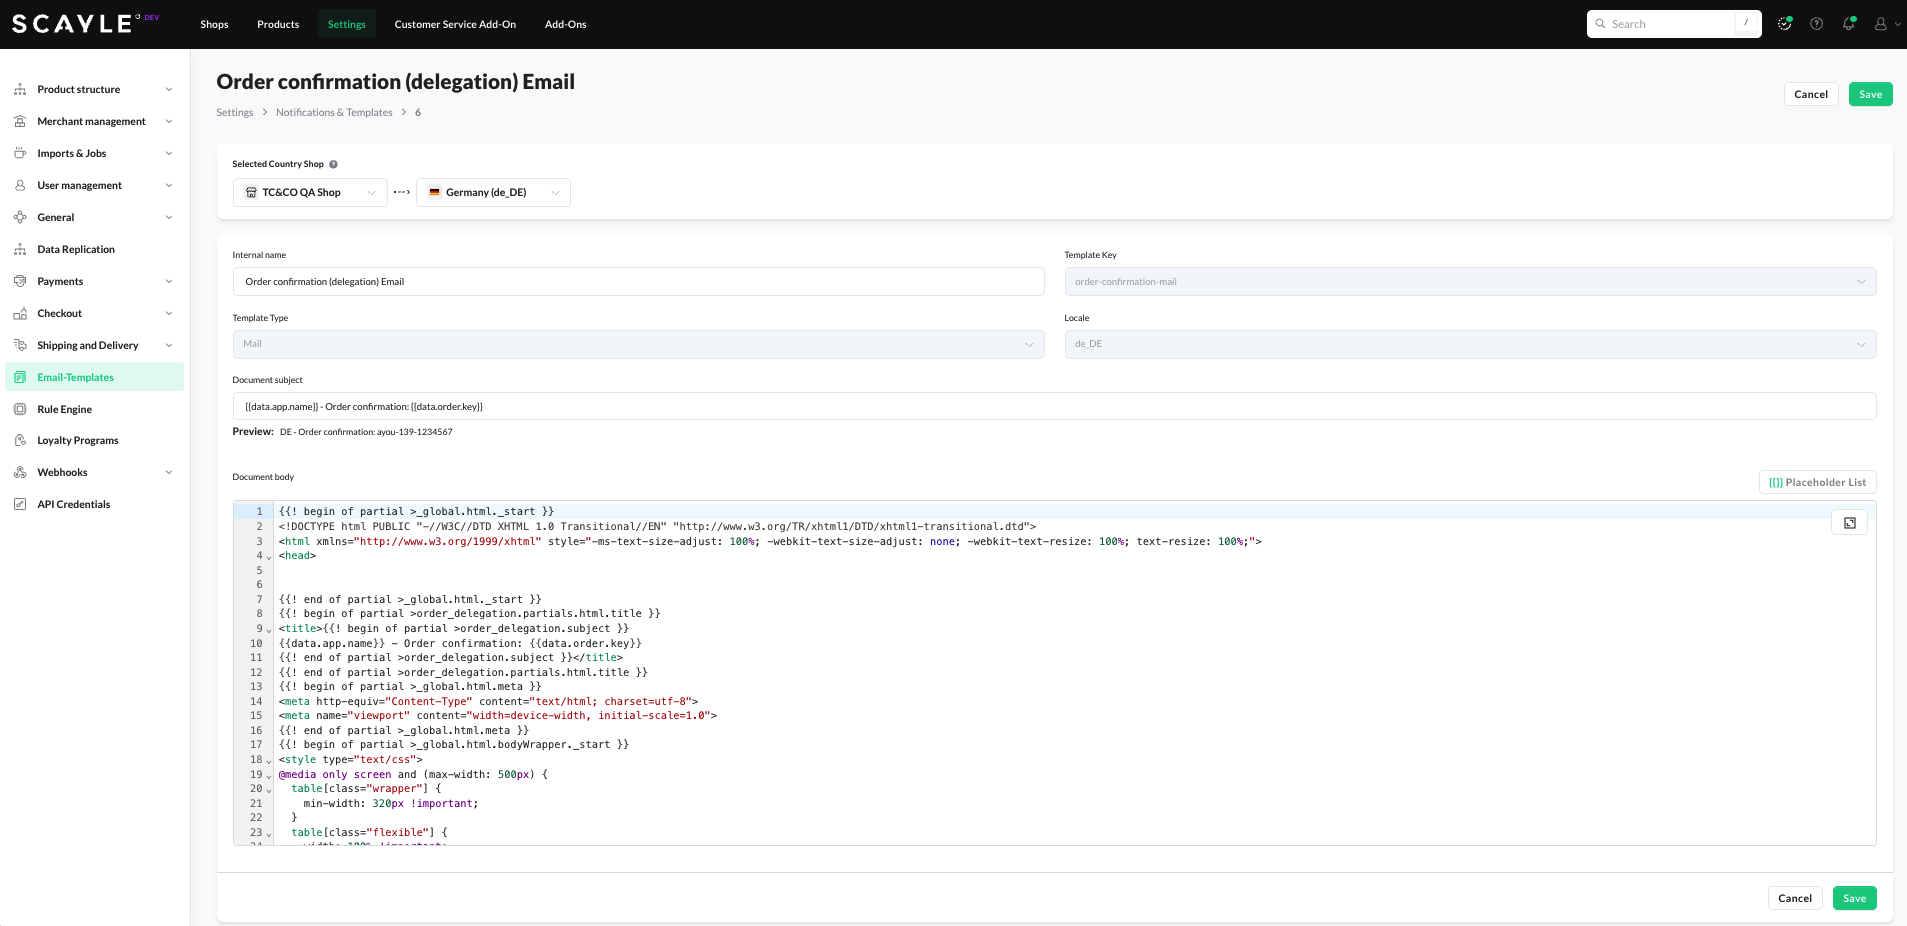
Task: Open the TC&CO QA Shop dropdown
Action: pyautogui.click(x=310, y=192)
